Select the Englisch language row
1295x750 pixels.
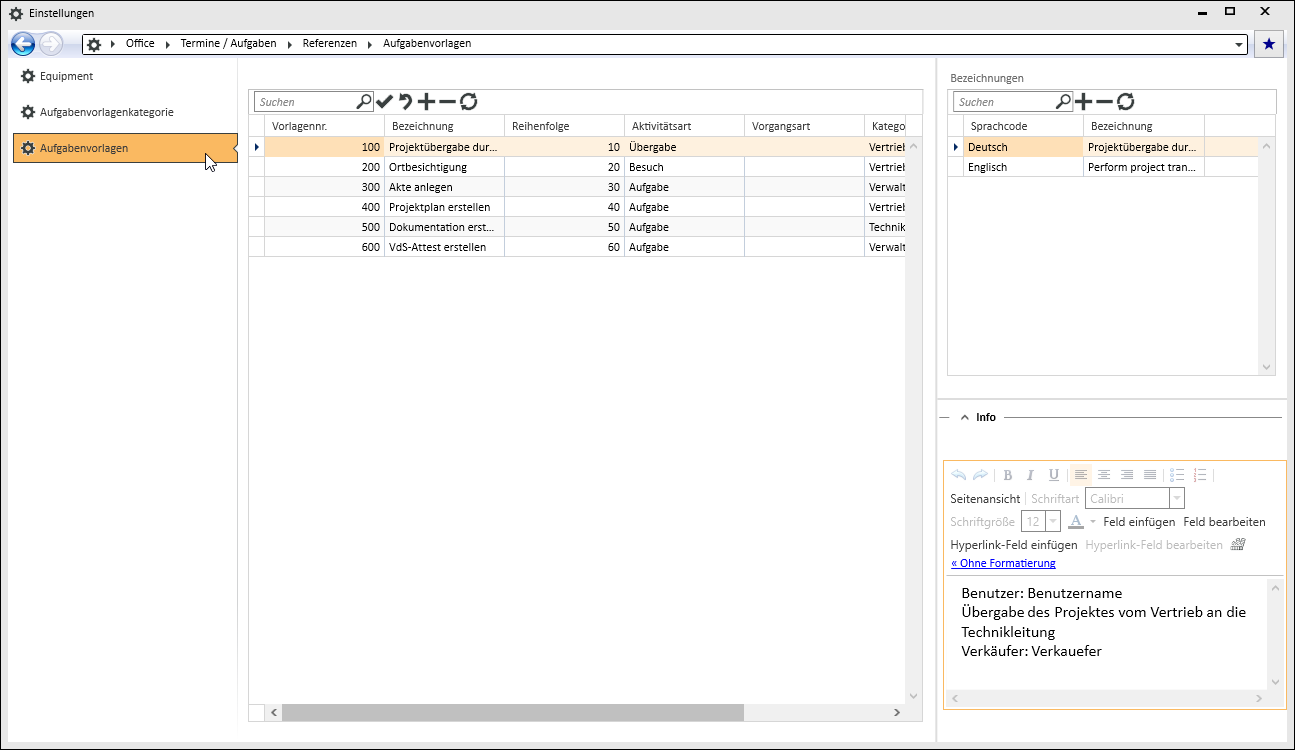point(1105,167)
